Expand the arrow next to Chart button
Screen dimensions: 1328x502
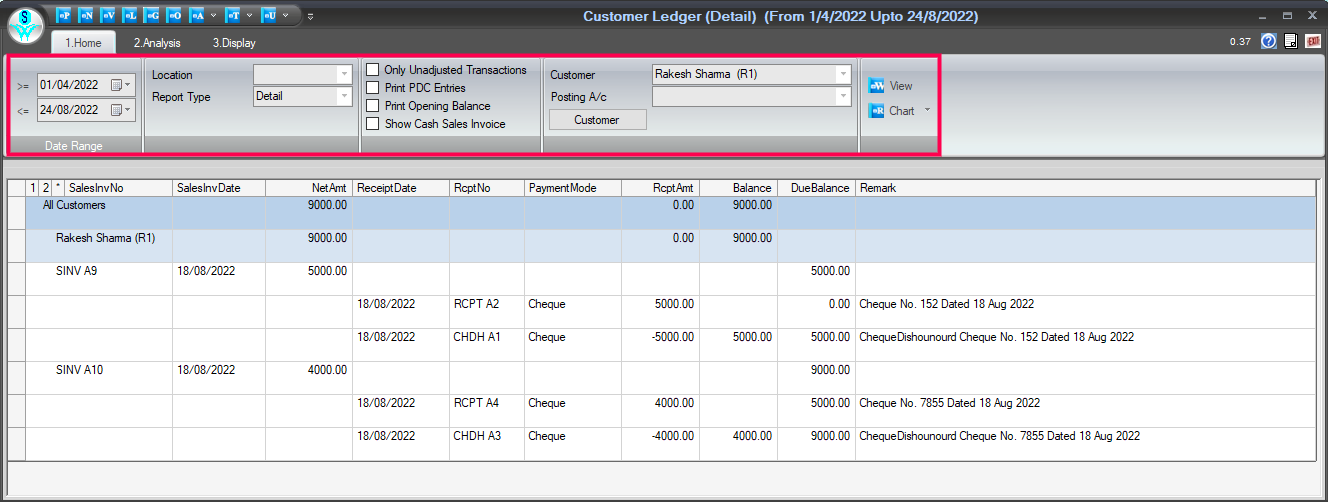(927, 111)
